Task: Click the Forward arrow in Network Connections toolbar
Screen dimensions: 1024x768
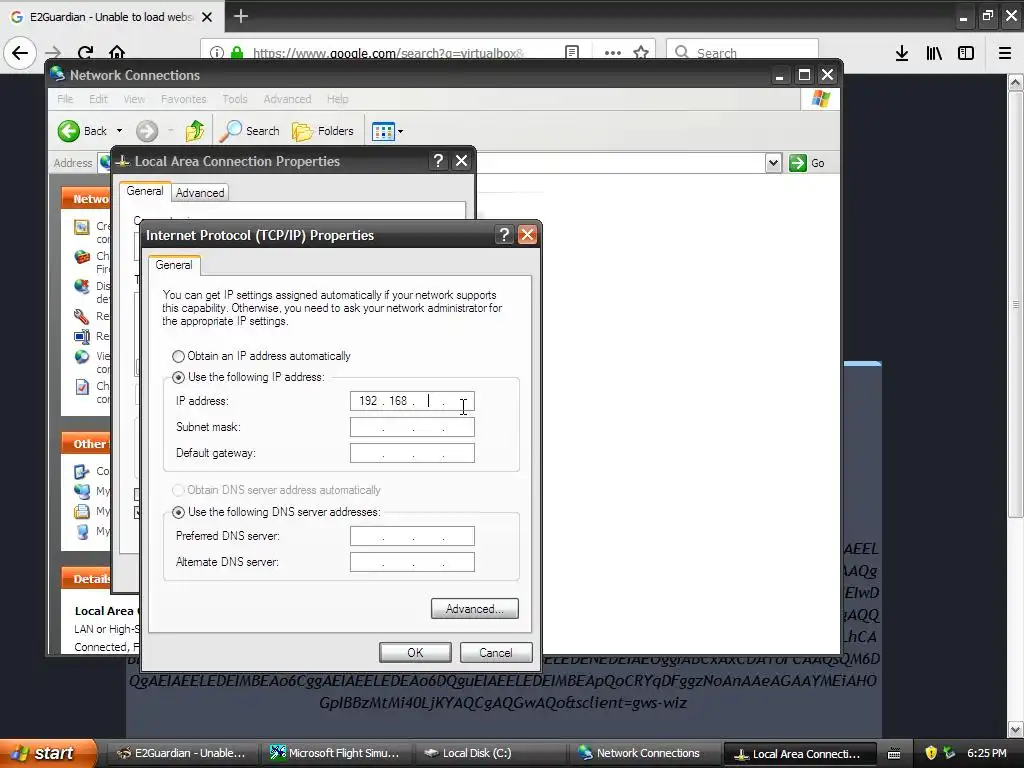Action: click(x=147, y=131)
